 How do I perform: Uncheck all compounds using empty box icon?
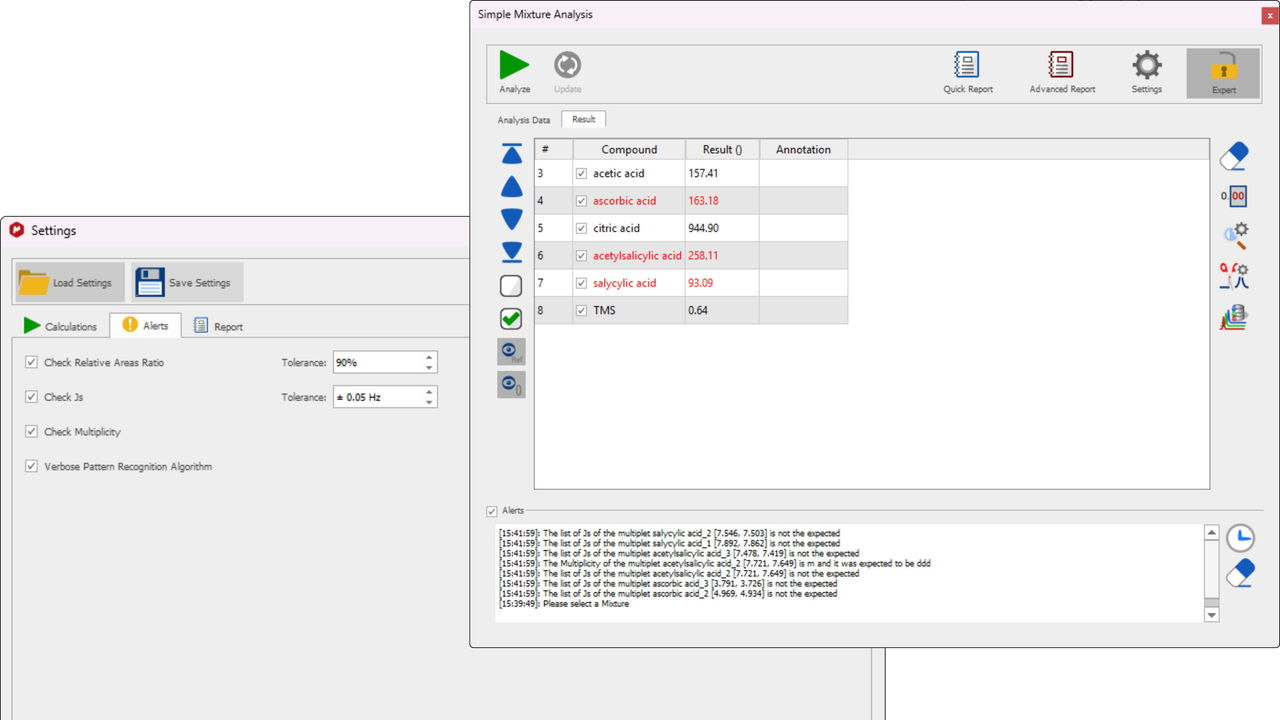tap(511, 286)
